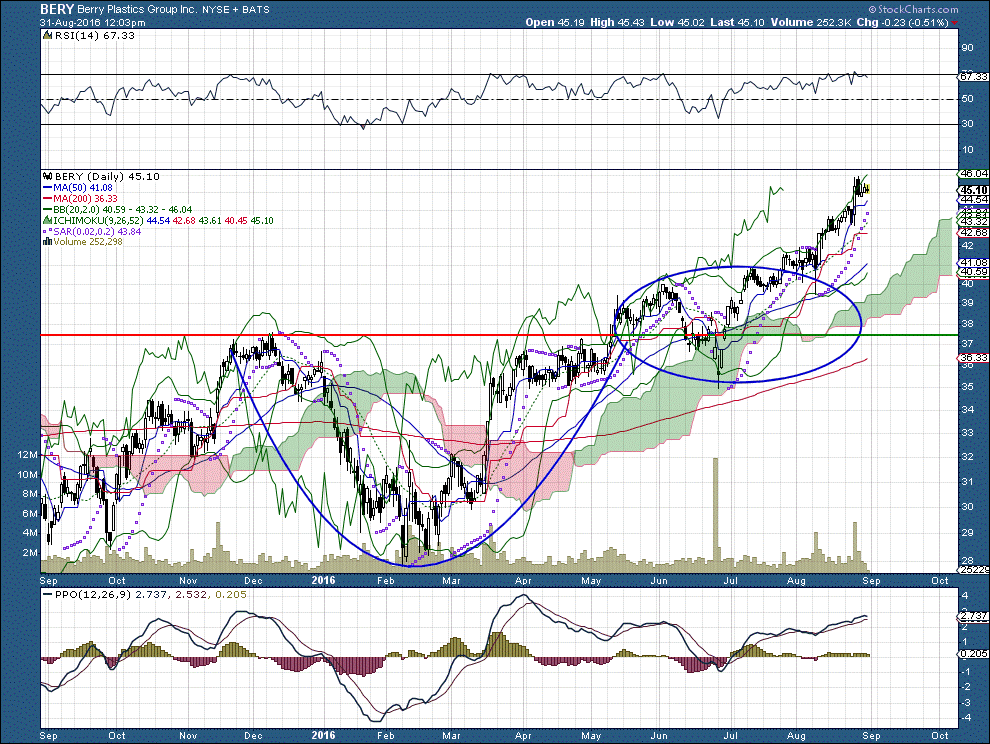Click the 36.33 MA(200) tag on right axis

(x=973, y=357)
